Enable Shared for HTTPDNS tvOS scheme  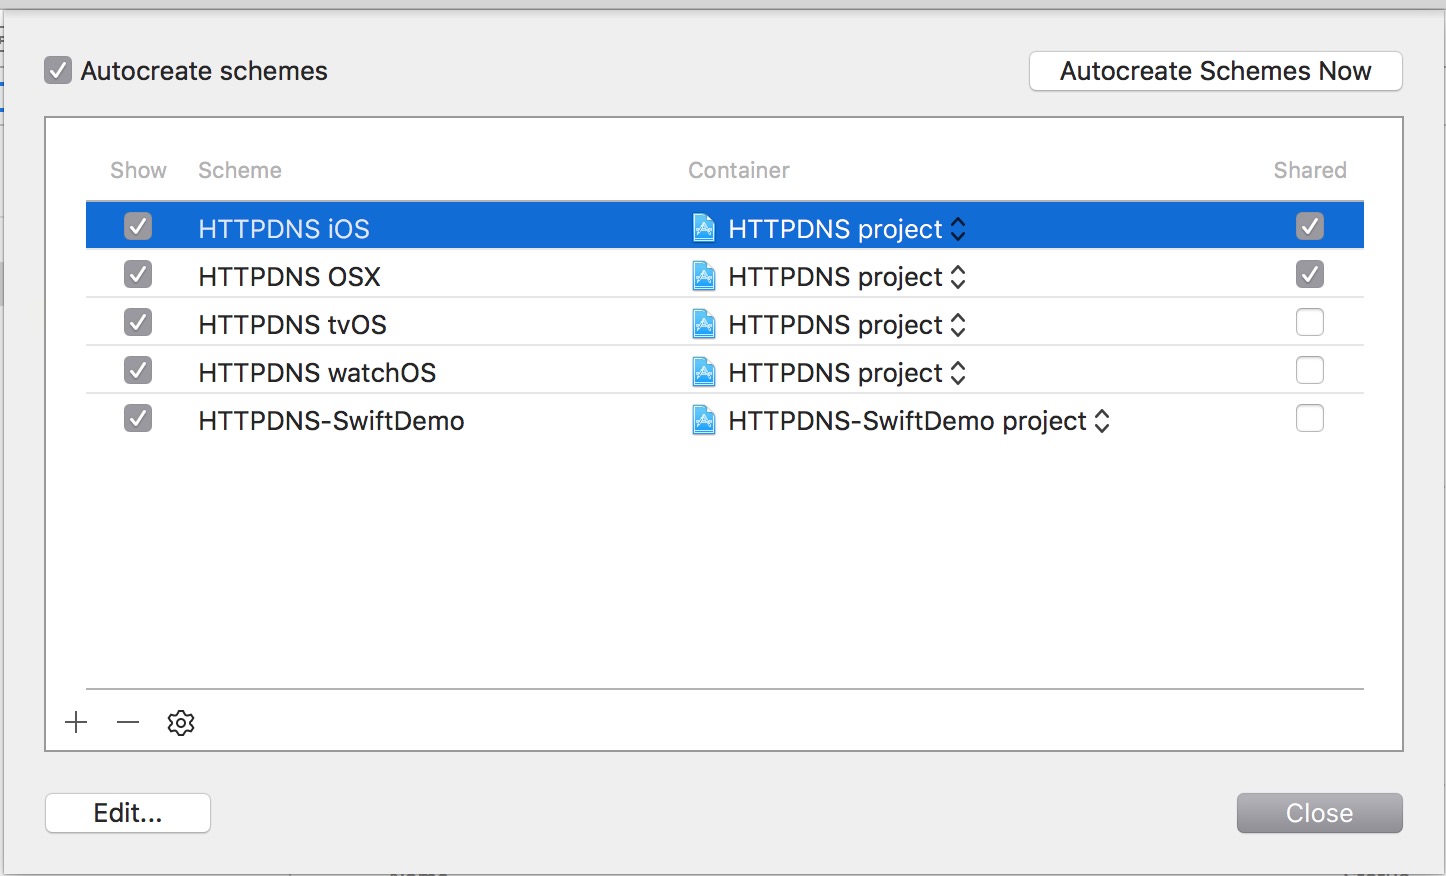click(x=1309, y=323)
